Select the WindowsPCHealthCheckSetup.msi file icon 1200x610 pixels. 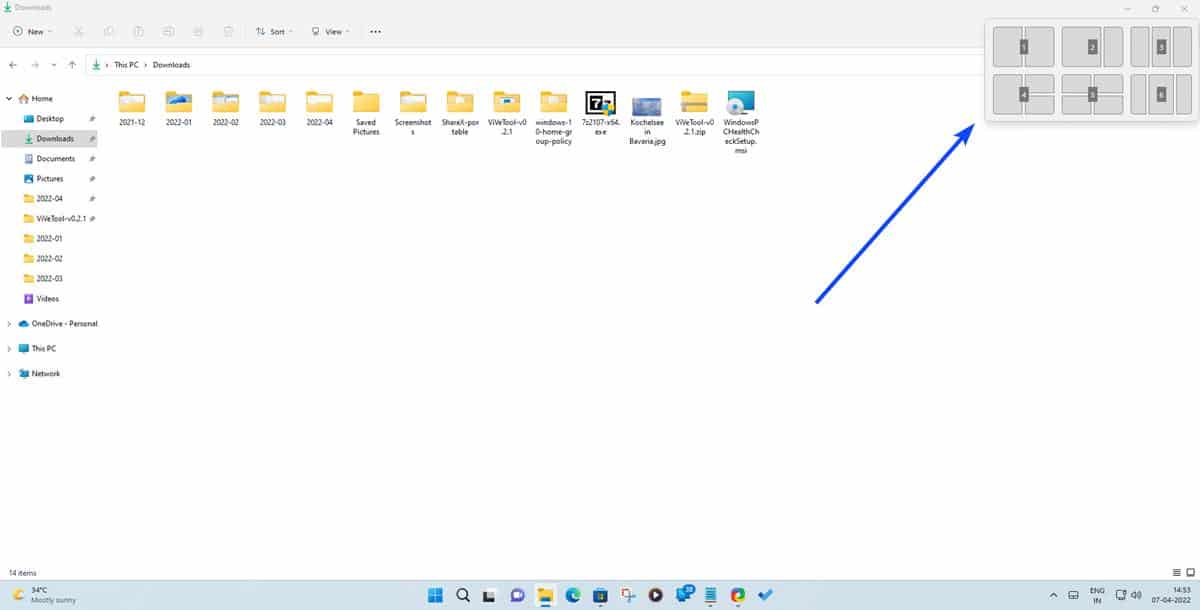(741, 102)
